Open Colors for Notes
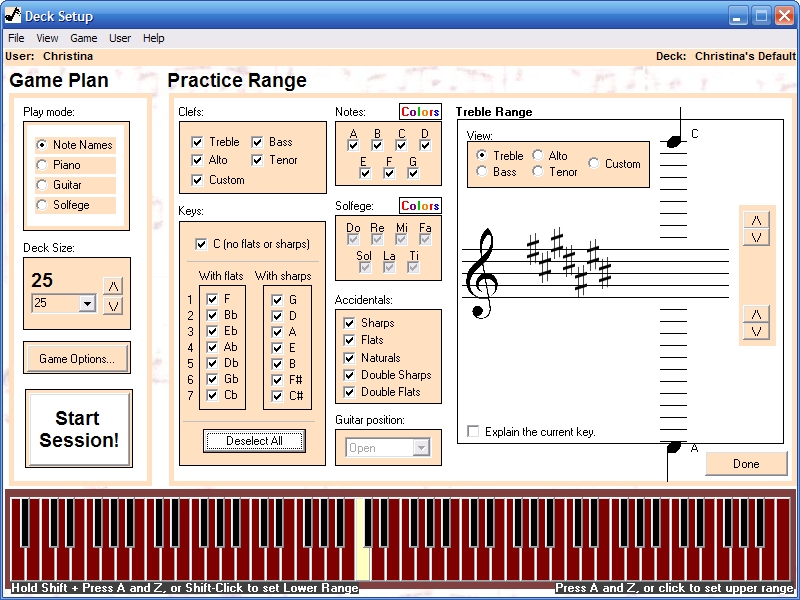Screen dimensions: 800x600 420,112
